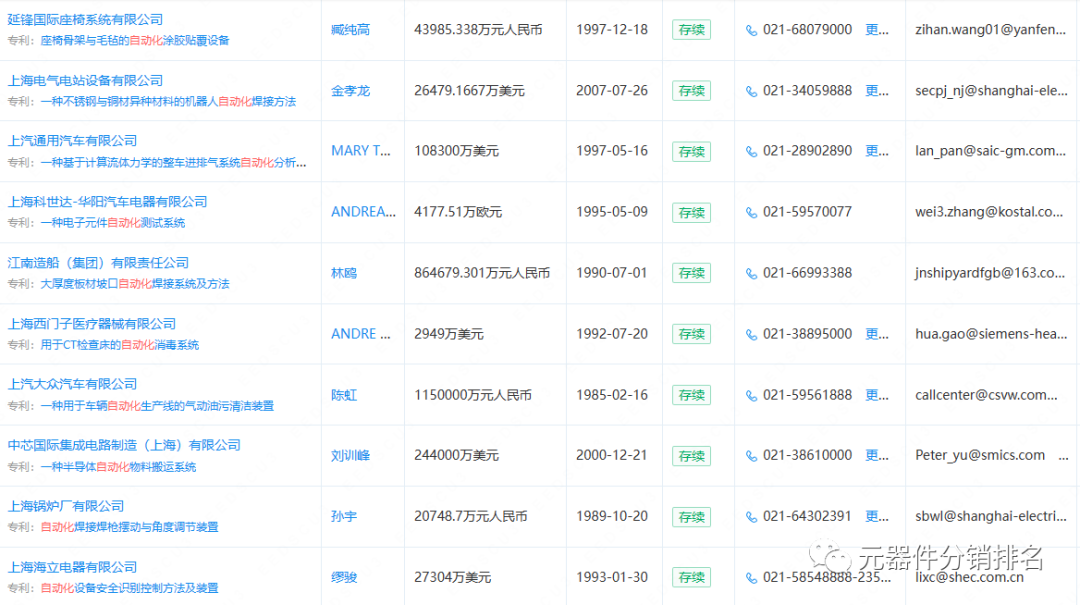Open legal representative MARY T...

[361, 151]
